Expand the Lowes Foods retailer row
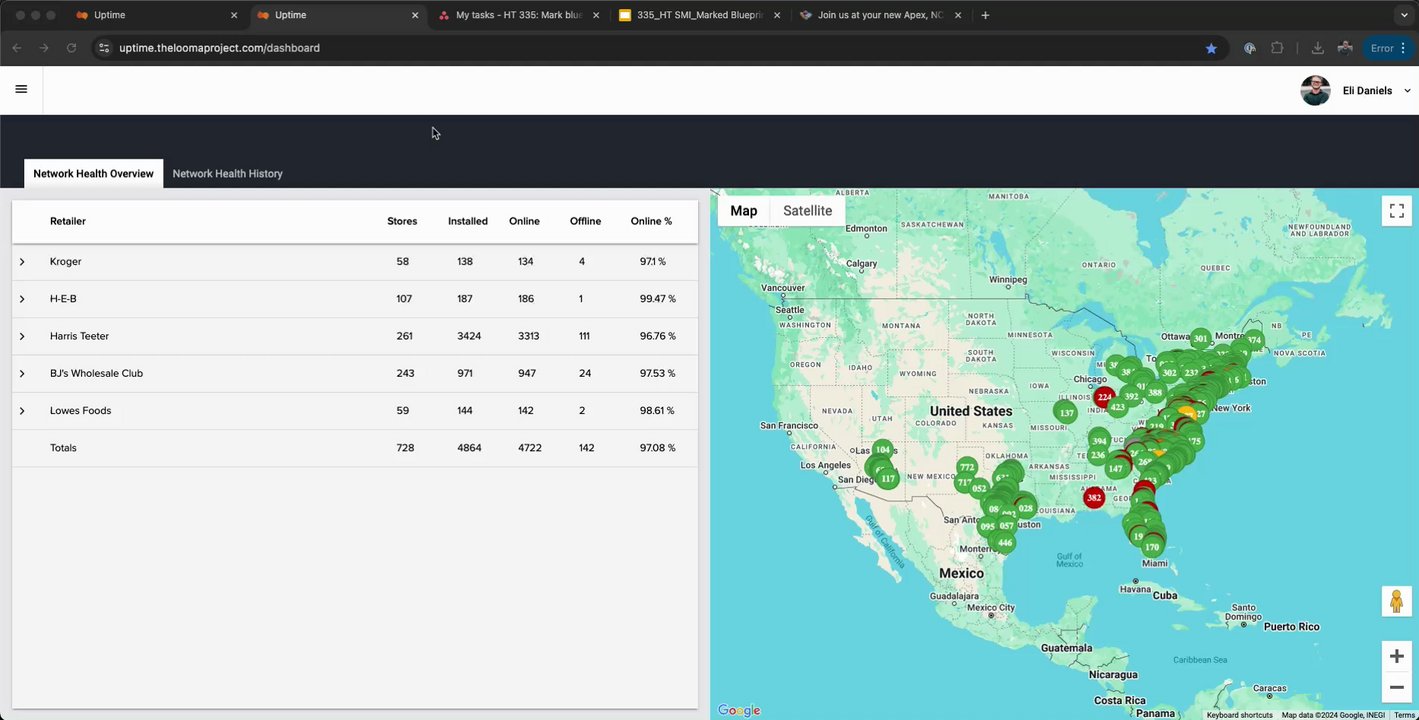 pyautogui.click(x=22, y=411)
